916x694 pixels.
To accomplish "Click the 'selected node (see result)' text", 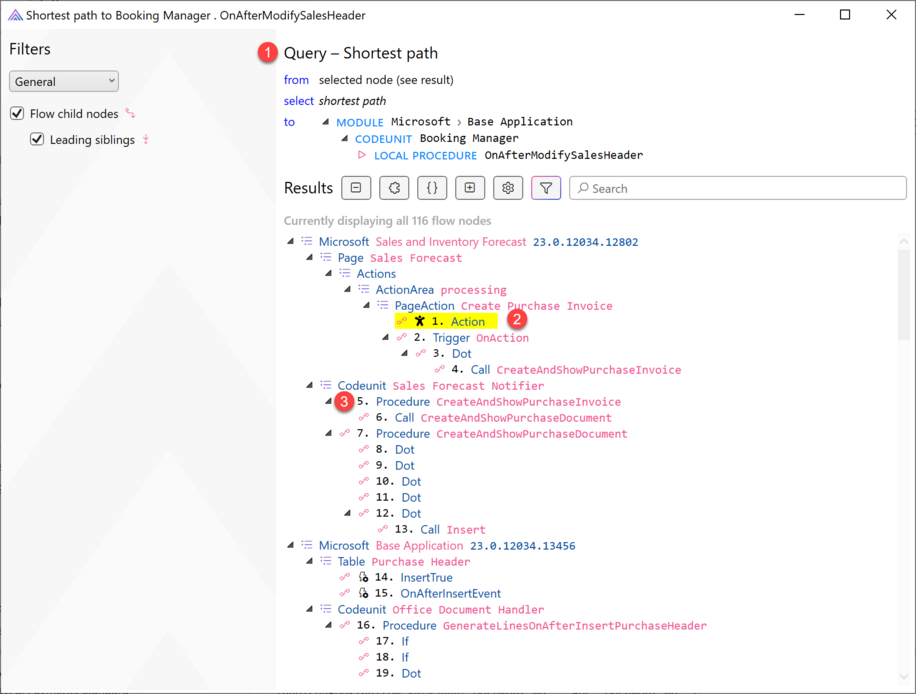I will (x=386, y=79).
